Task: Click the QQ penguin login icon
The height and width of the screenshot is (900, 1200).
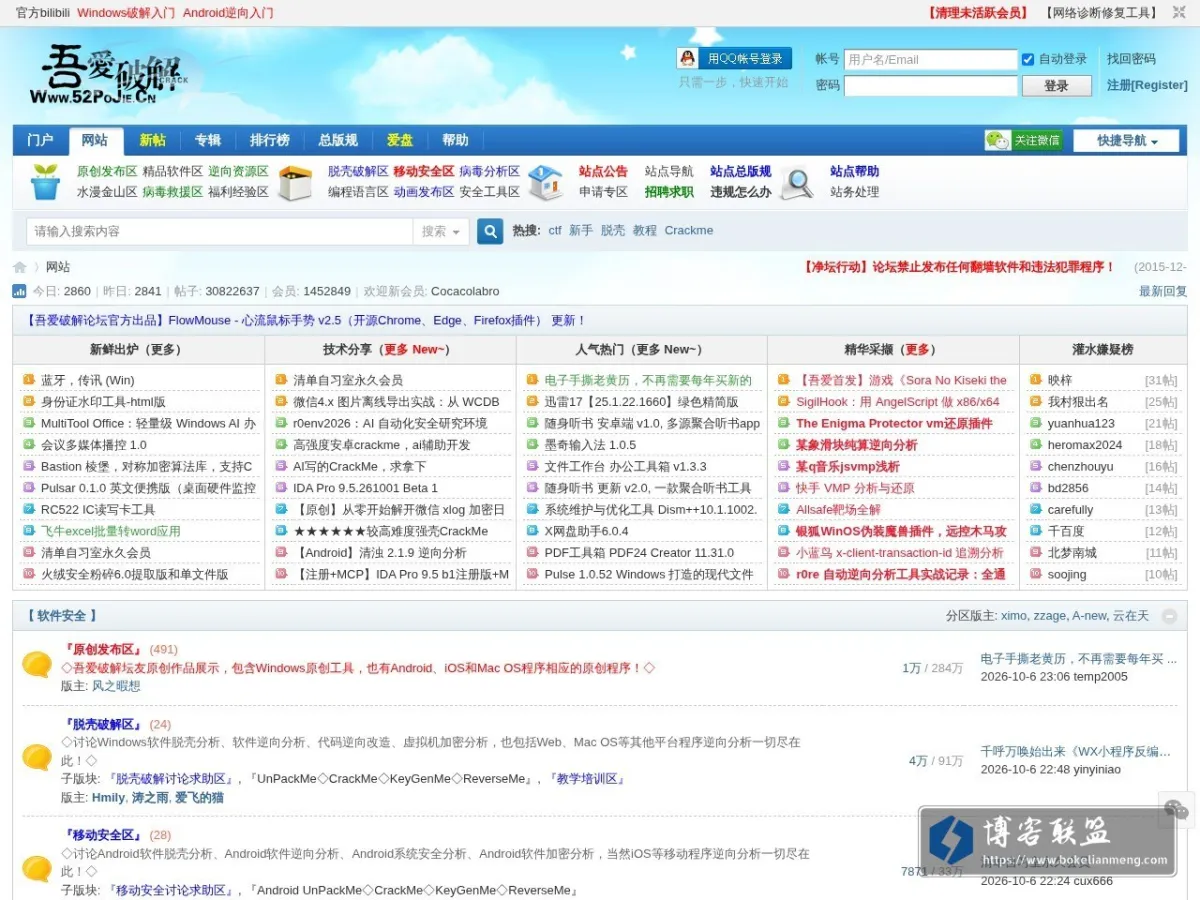Action: [x=687, y=59]
